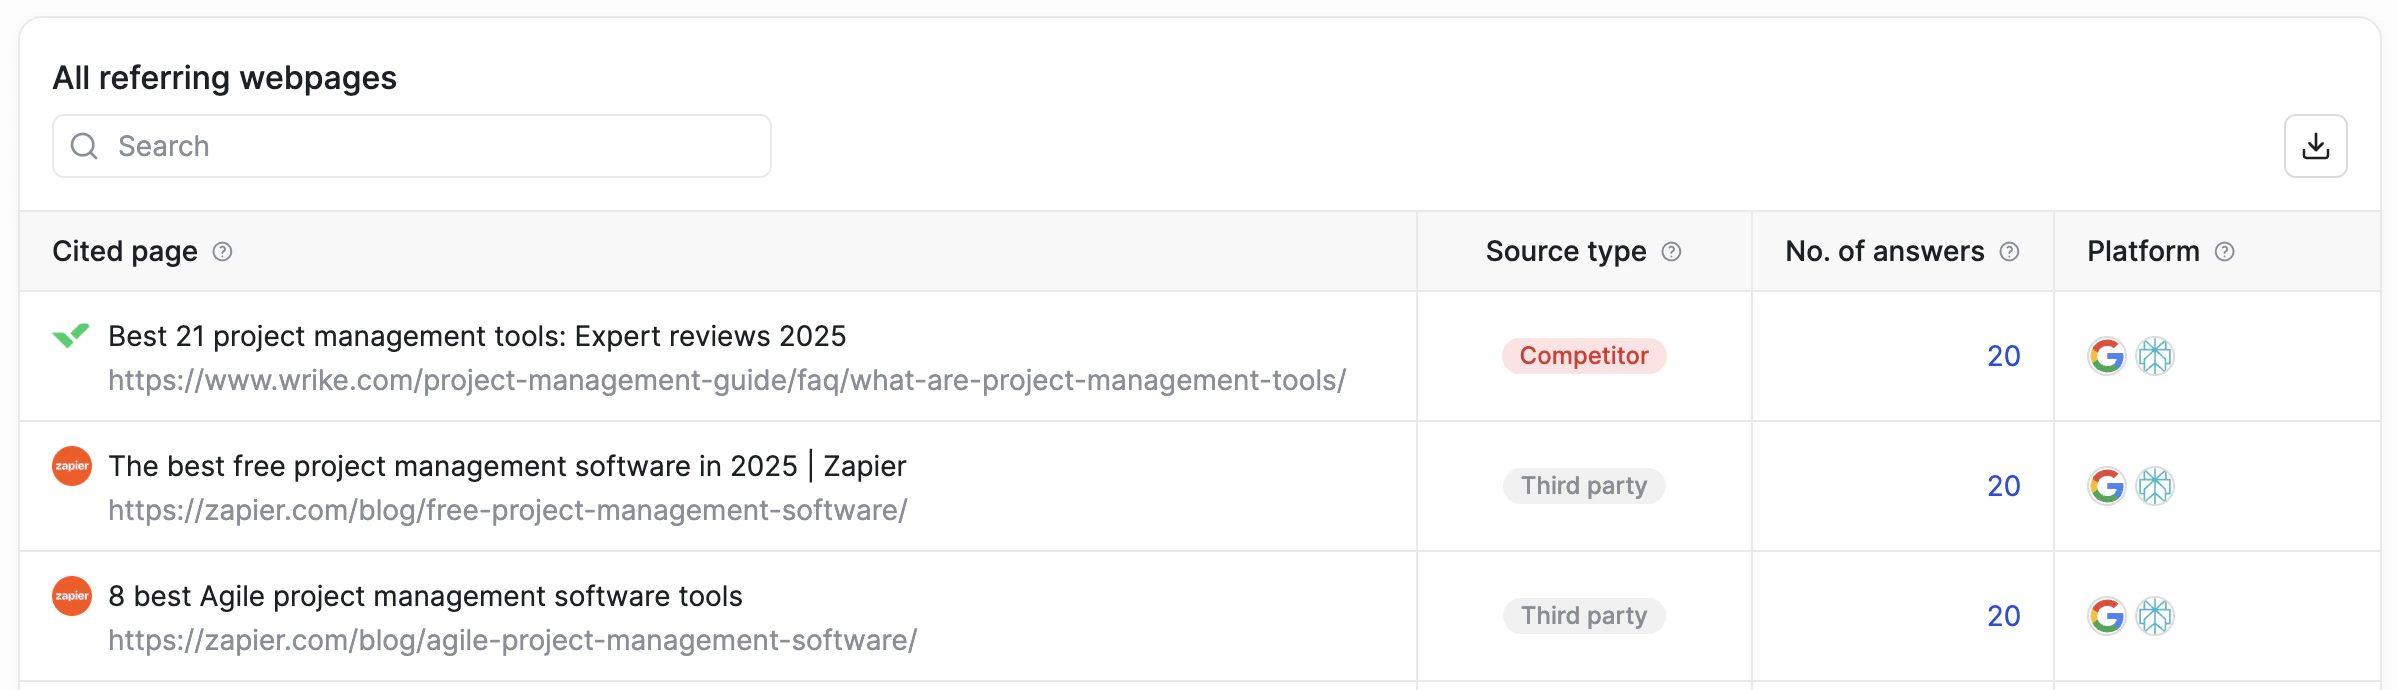Type in the referring webpages Search field
This screenshot has width=2398, height=690.
pyautogui.click(x=430, y=146)
